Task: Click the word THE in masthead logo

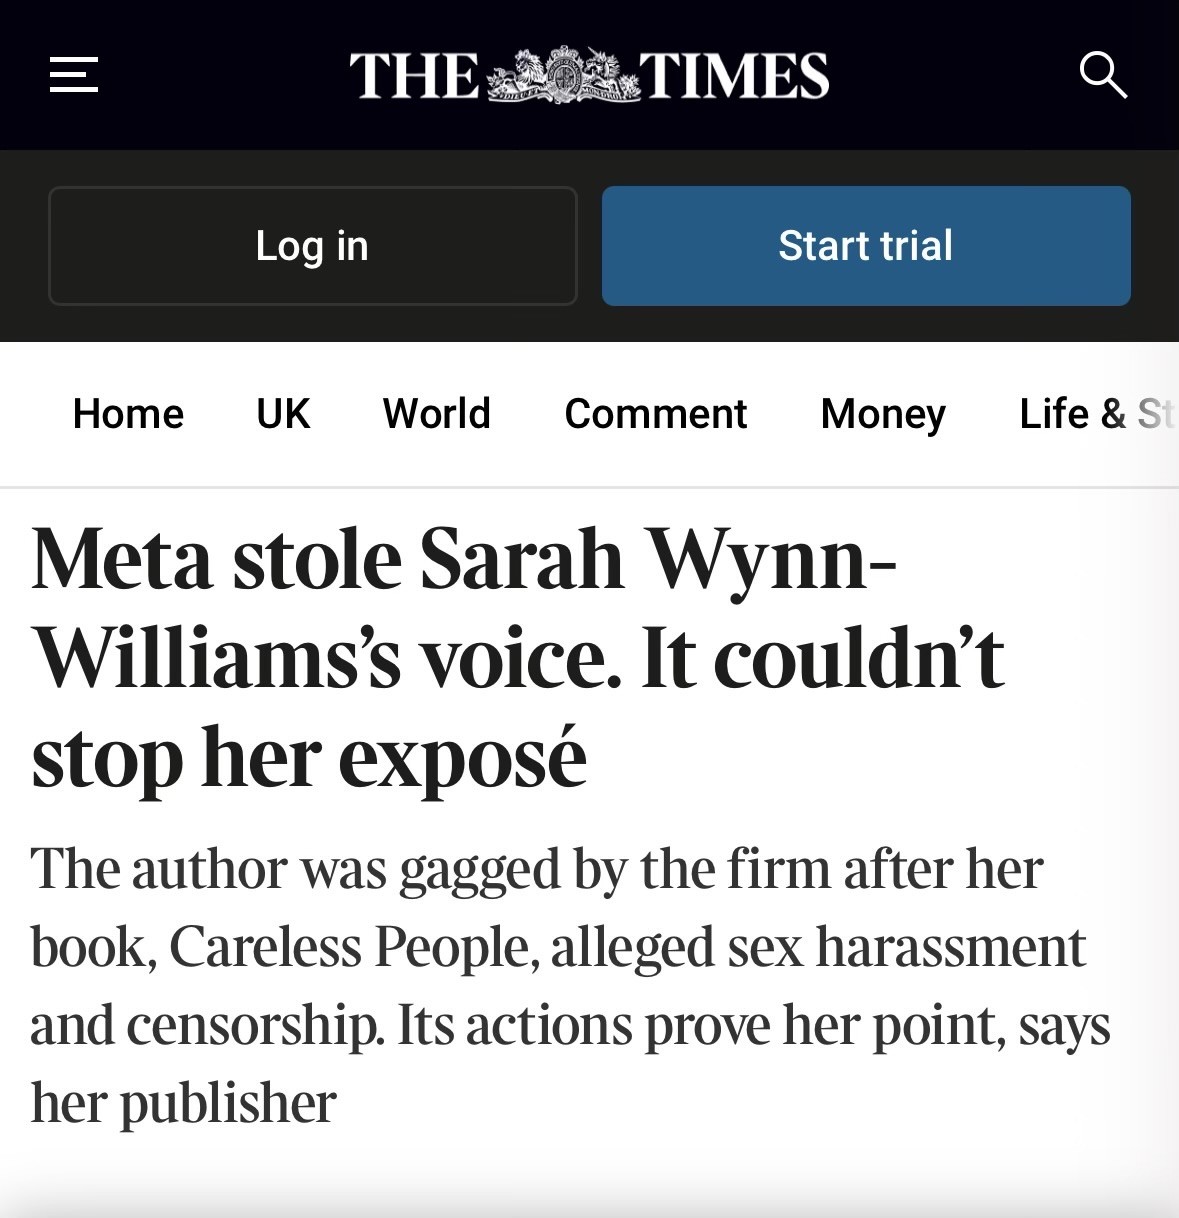Action: 414,76
